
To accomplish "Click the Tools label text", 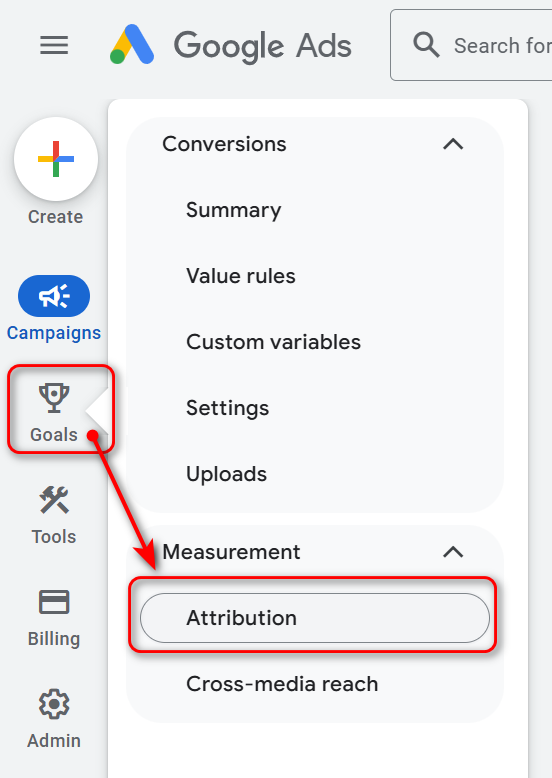I will point(54,537).
